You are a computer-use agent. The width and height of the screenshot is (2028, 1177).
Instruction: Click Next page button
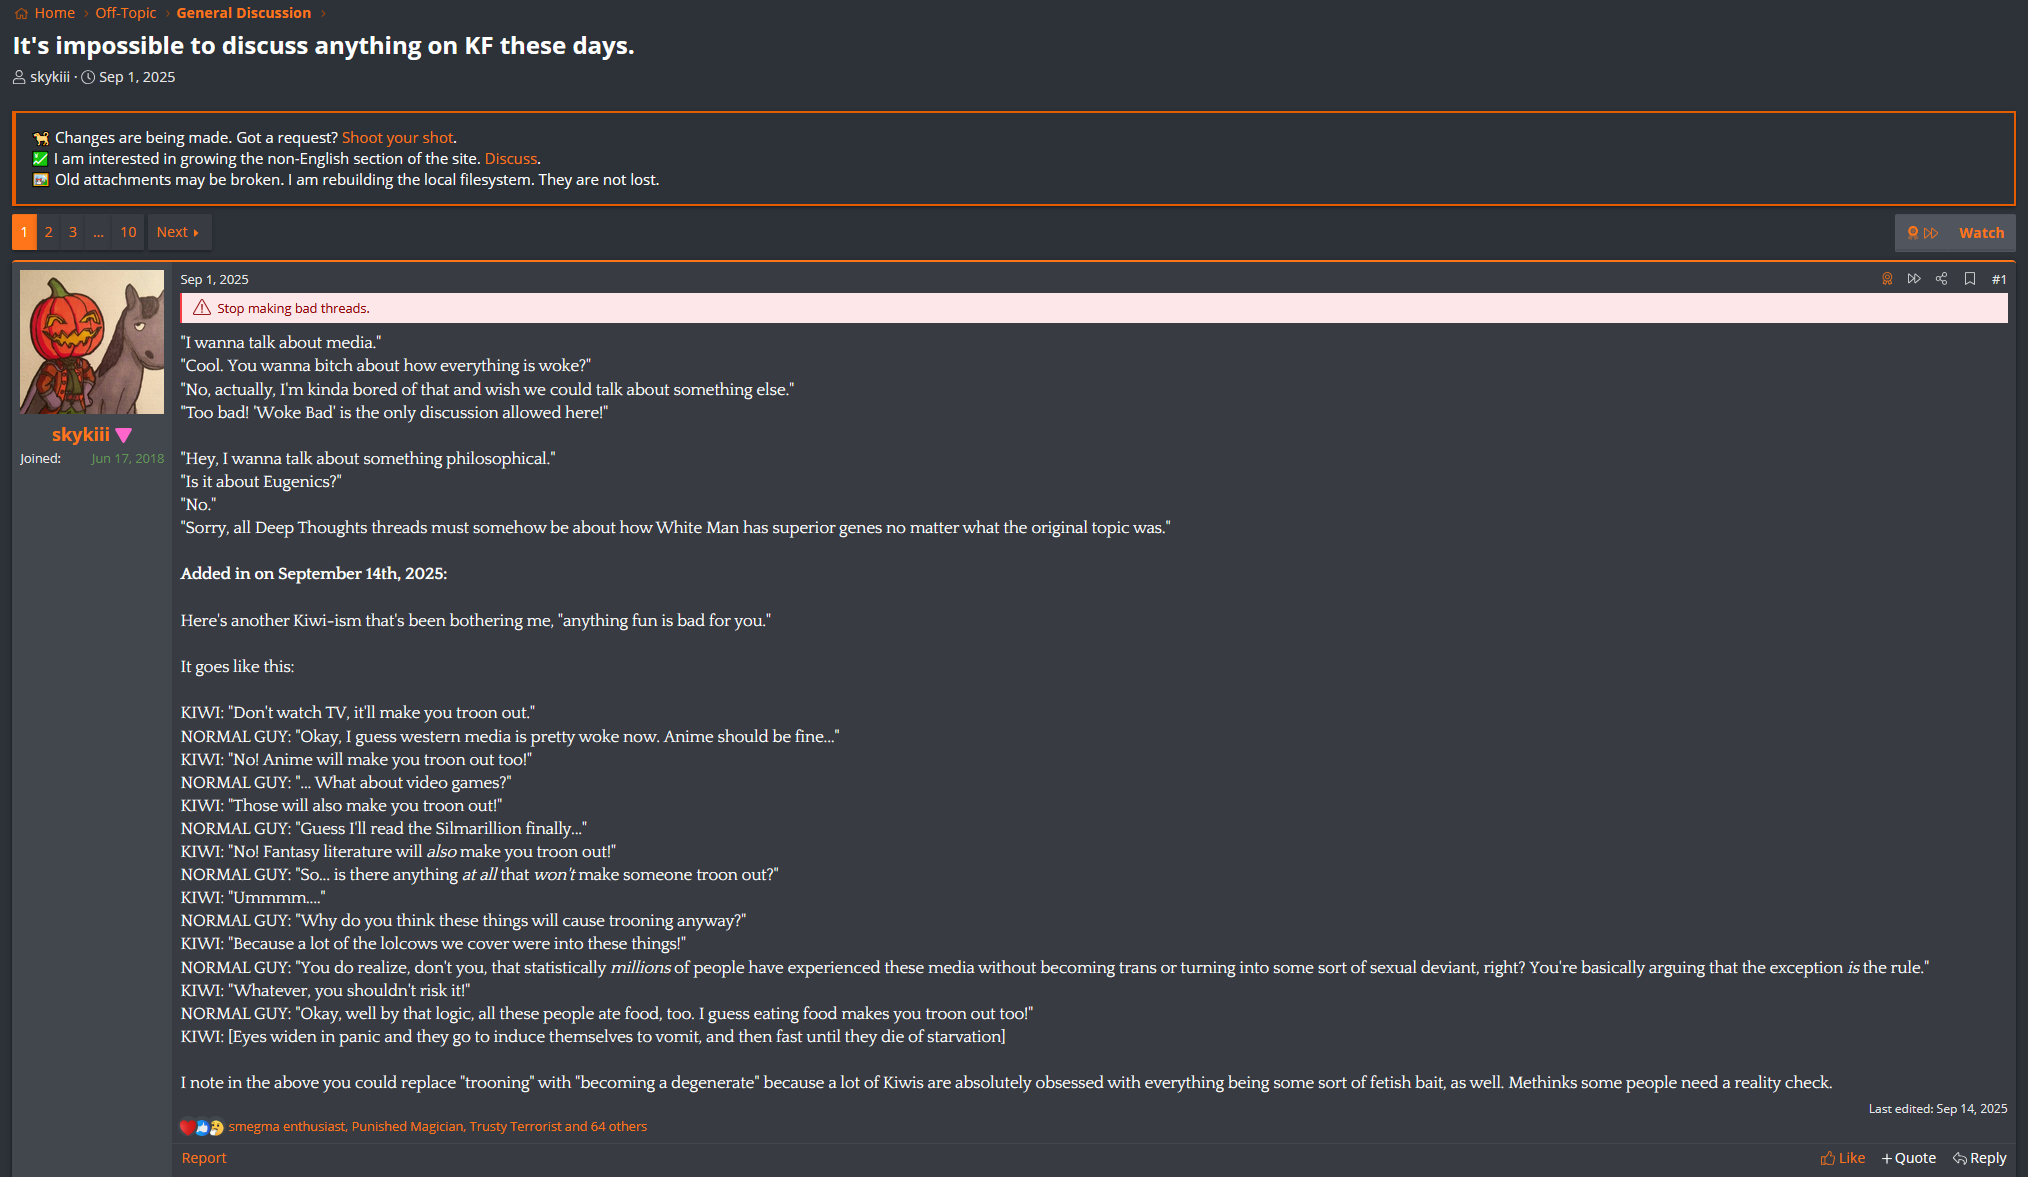point(178,232)
